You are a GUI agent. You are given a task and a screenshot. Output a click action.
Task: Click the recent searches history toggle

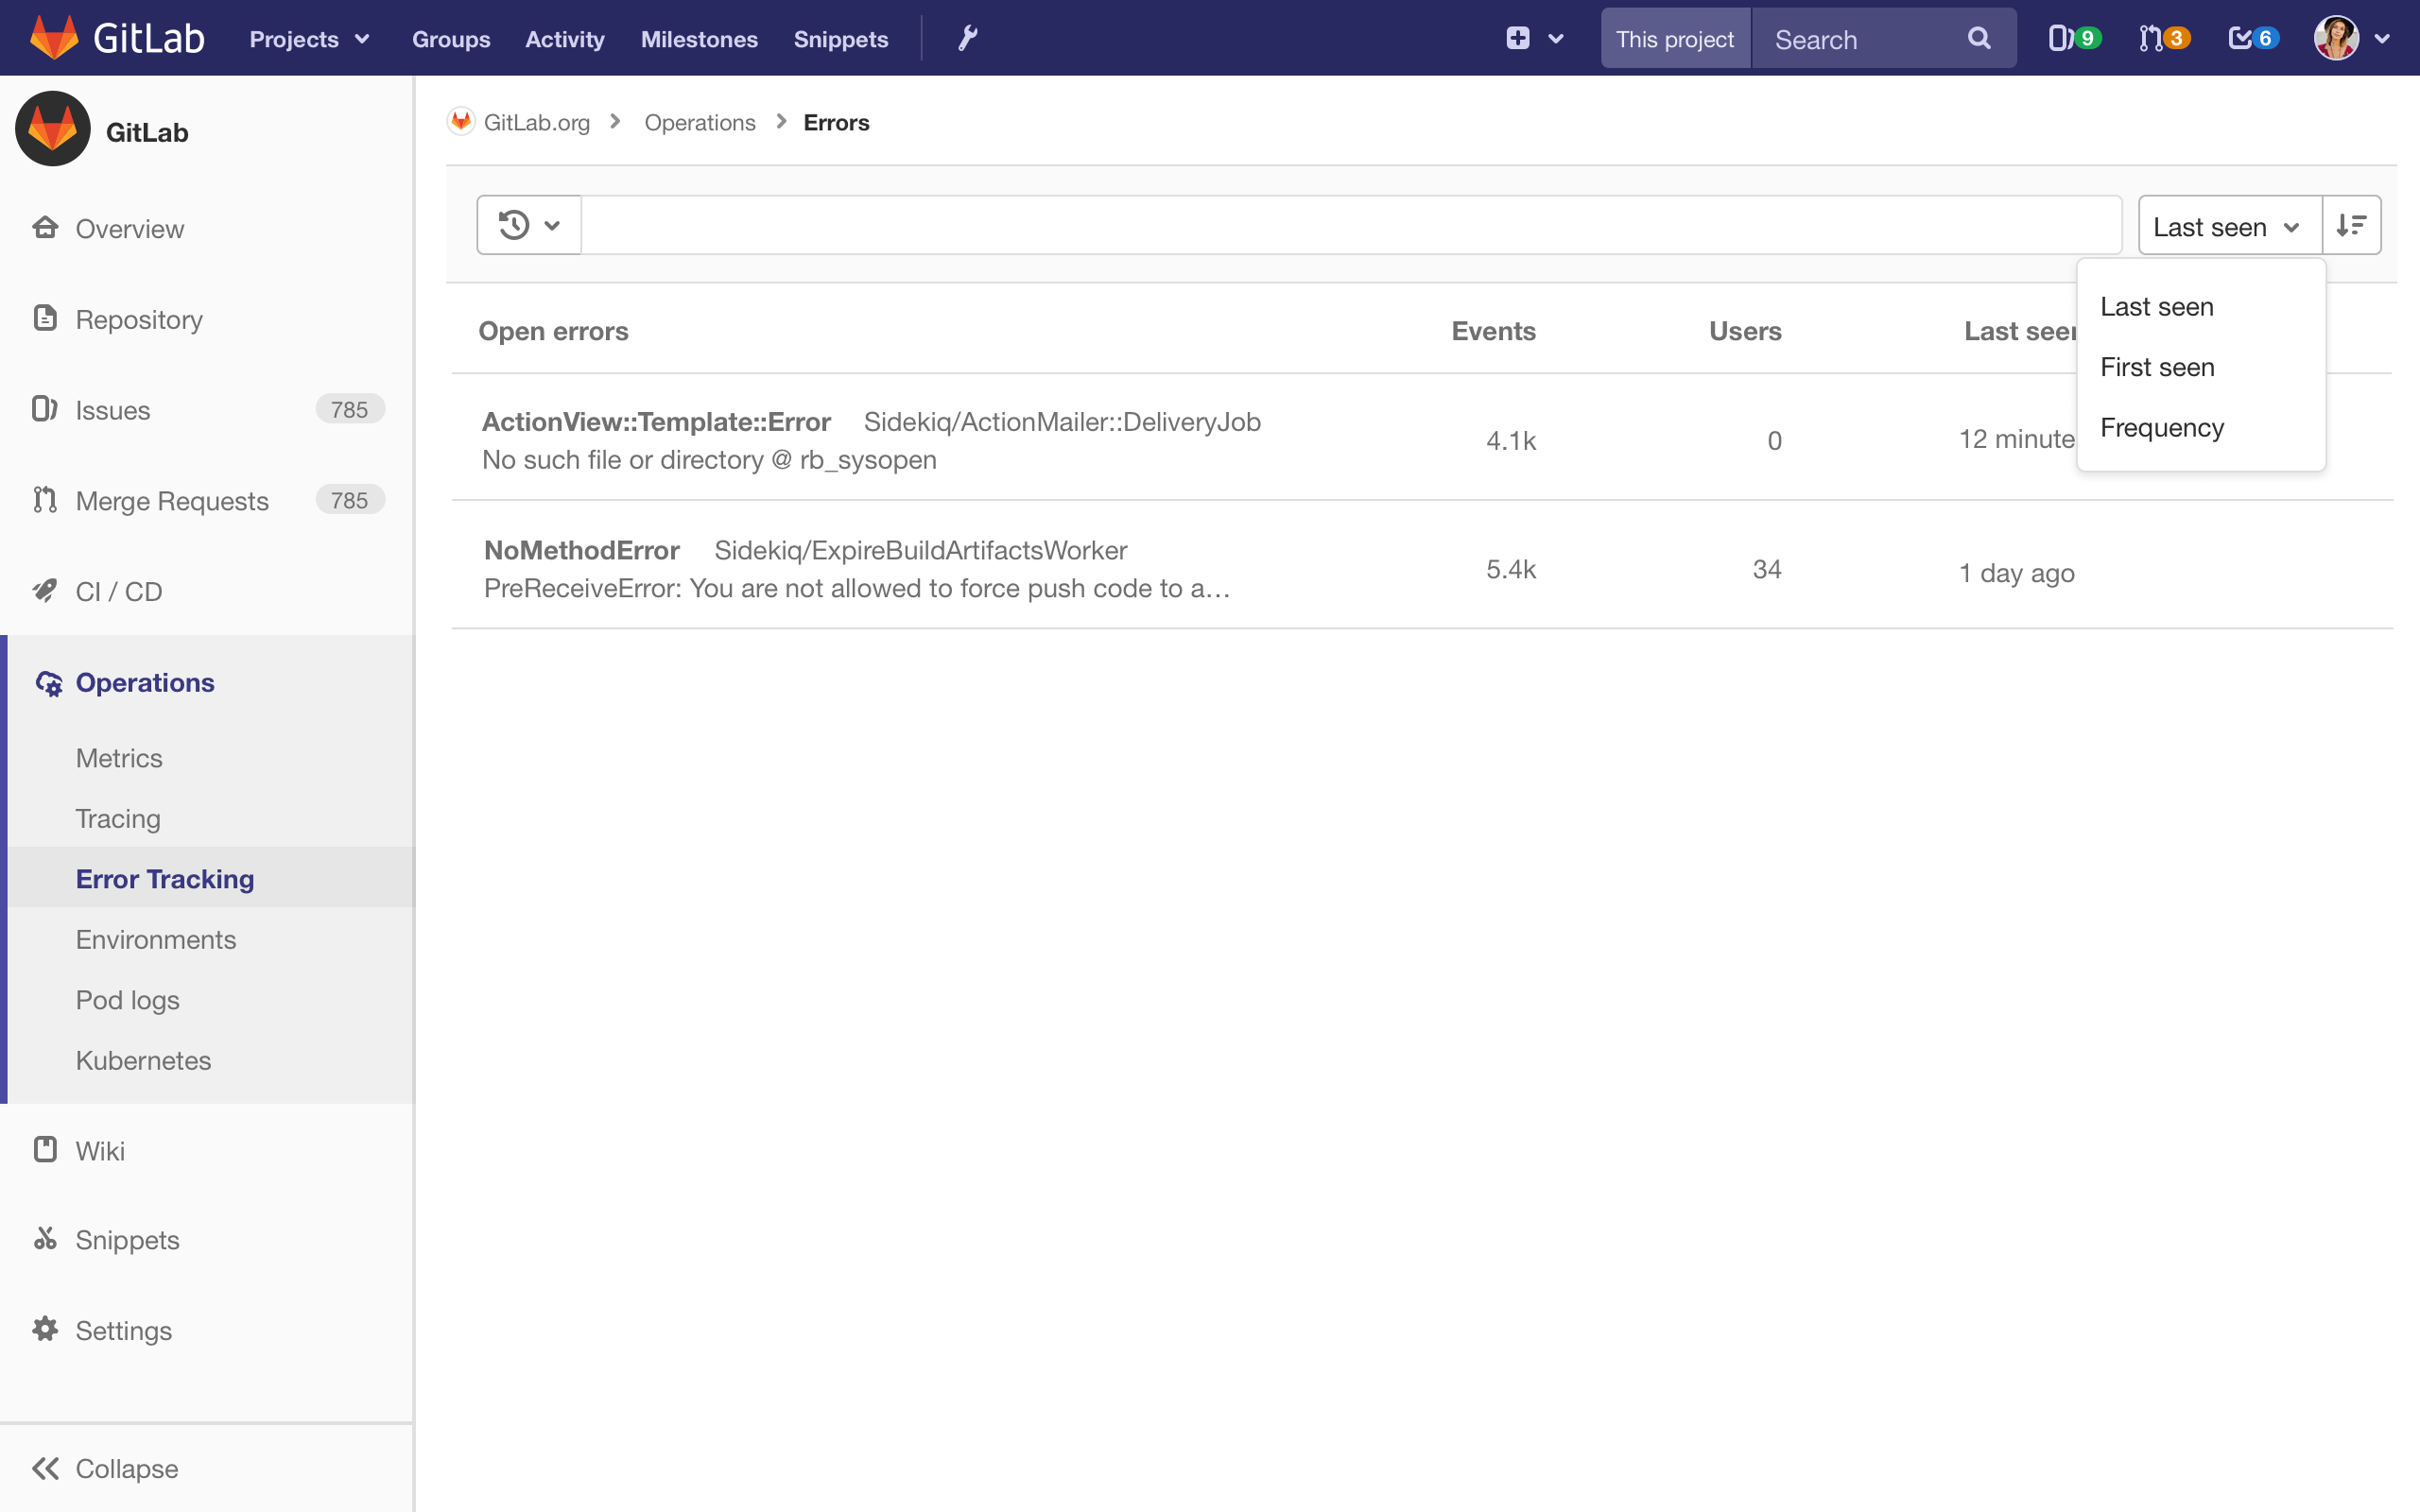[528, 224]
